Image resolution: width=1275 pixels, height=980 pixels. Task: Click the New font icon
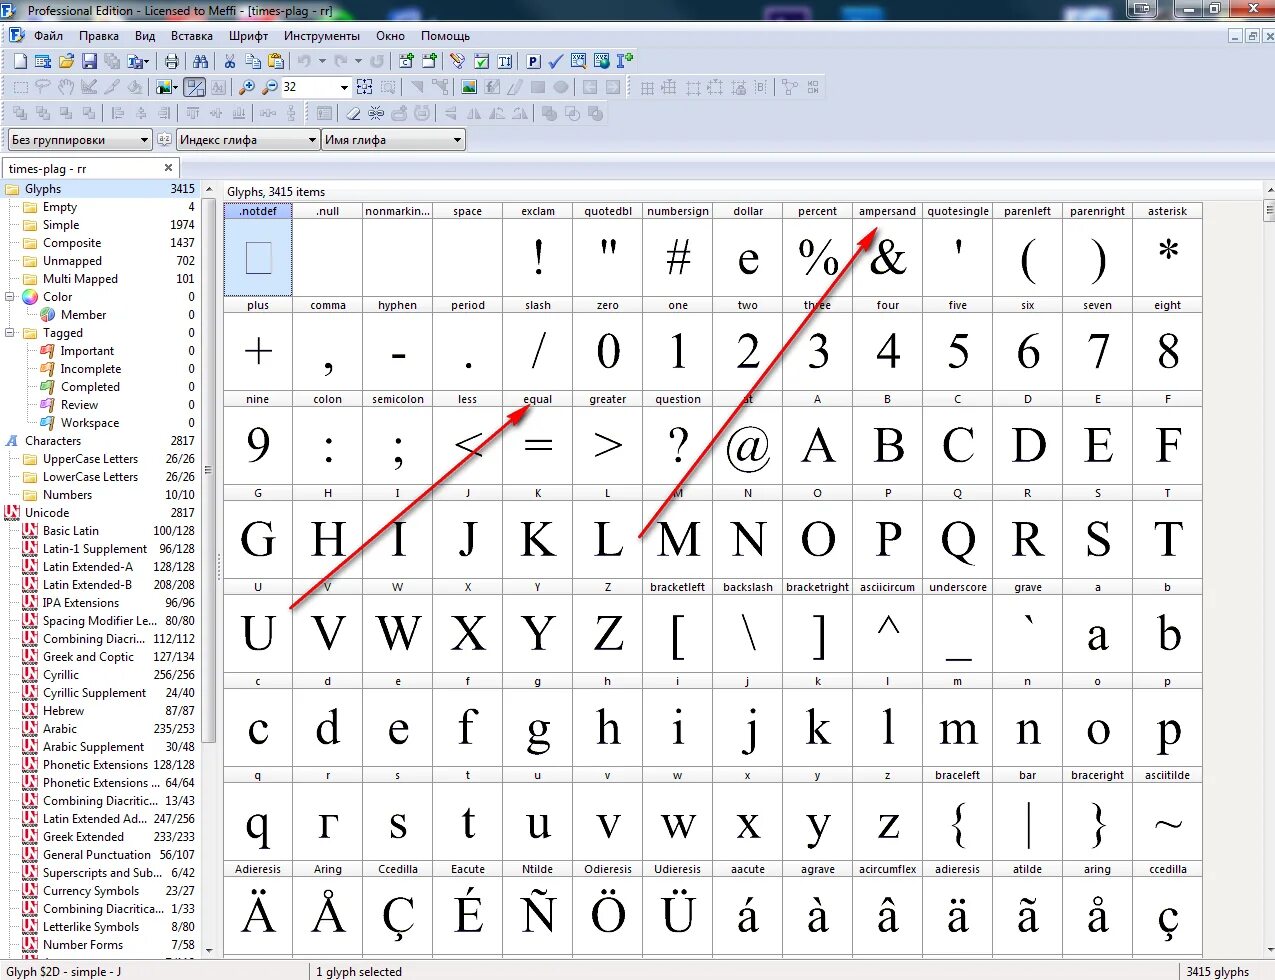tap(19, 61)
